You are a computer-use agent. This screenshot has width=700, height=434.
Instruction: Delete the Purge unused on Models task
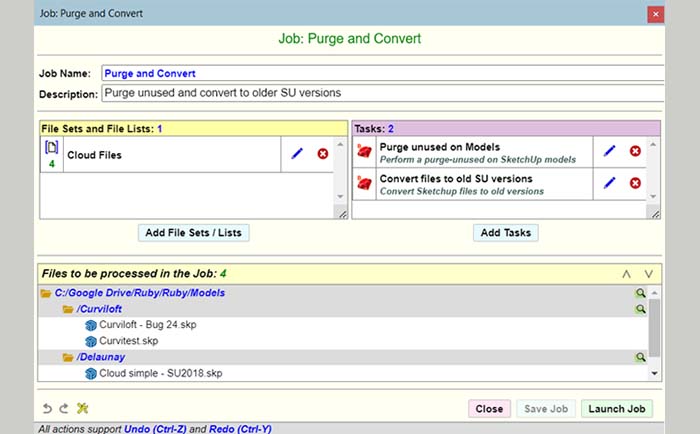635,151
